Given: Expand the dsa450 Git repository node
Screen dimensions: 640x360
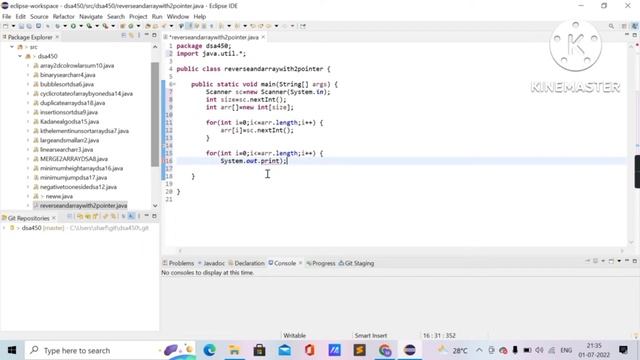Looking at the screenshot, I should click(x=4, y=228).
